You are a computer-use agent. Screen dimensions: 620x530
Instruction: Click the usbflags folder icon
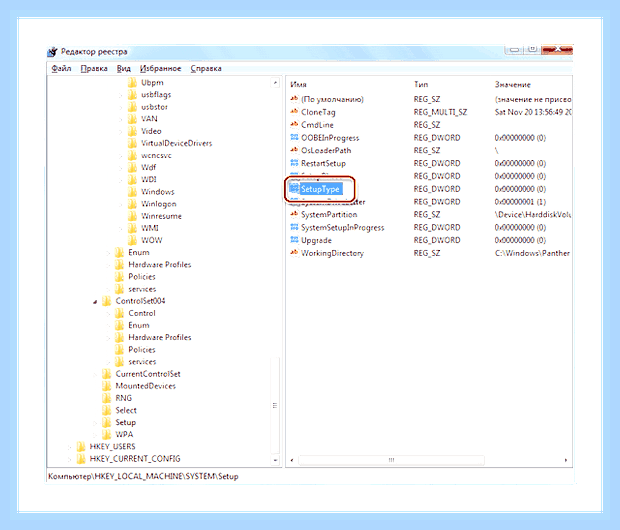coord(132,95)
